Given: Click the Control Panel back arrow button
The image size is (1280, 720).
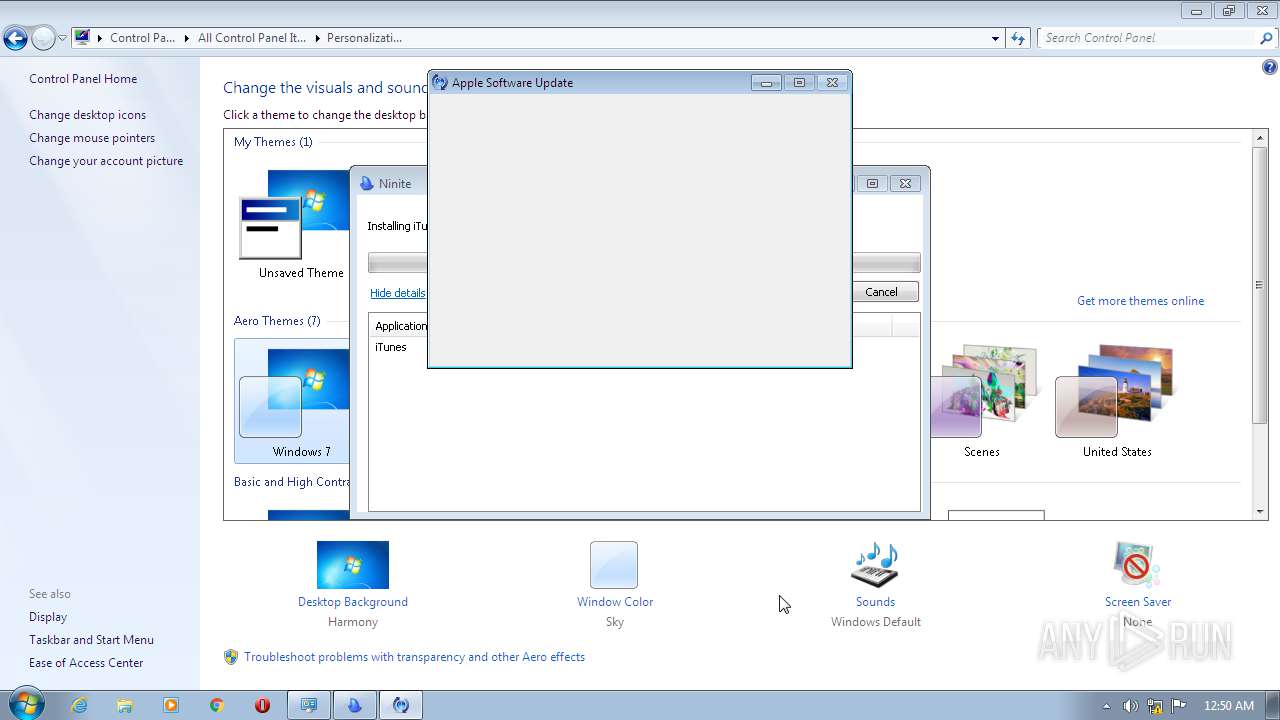Looking at the screenshot, I should tap(15, 39).
